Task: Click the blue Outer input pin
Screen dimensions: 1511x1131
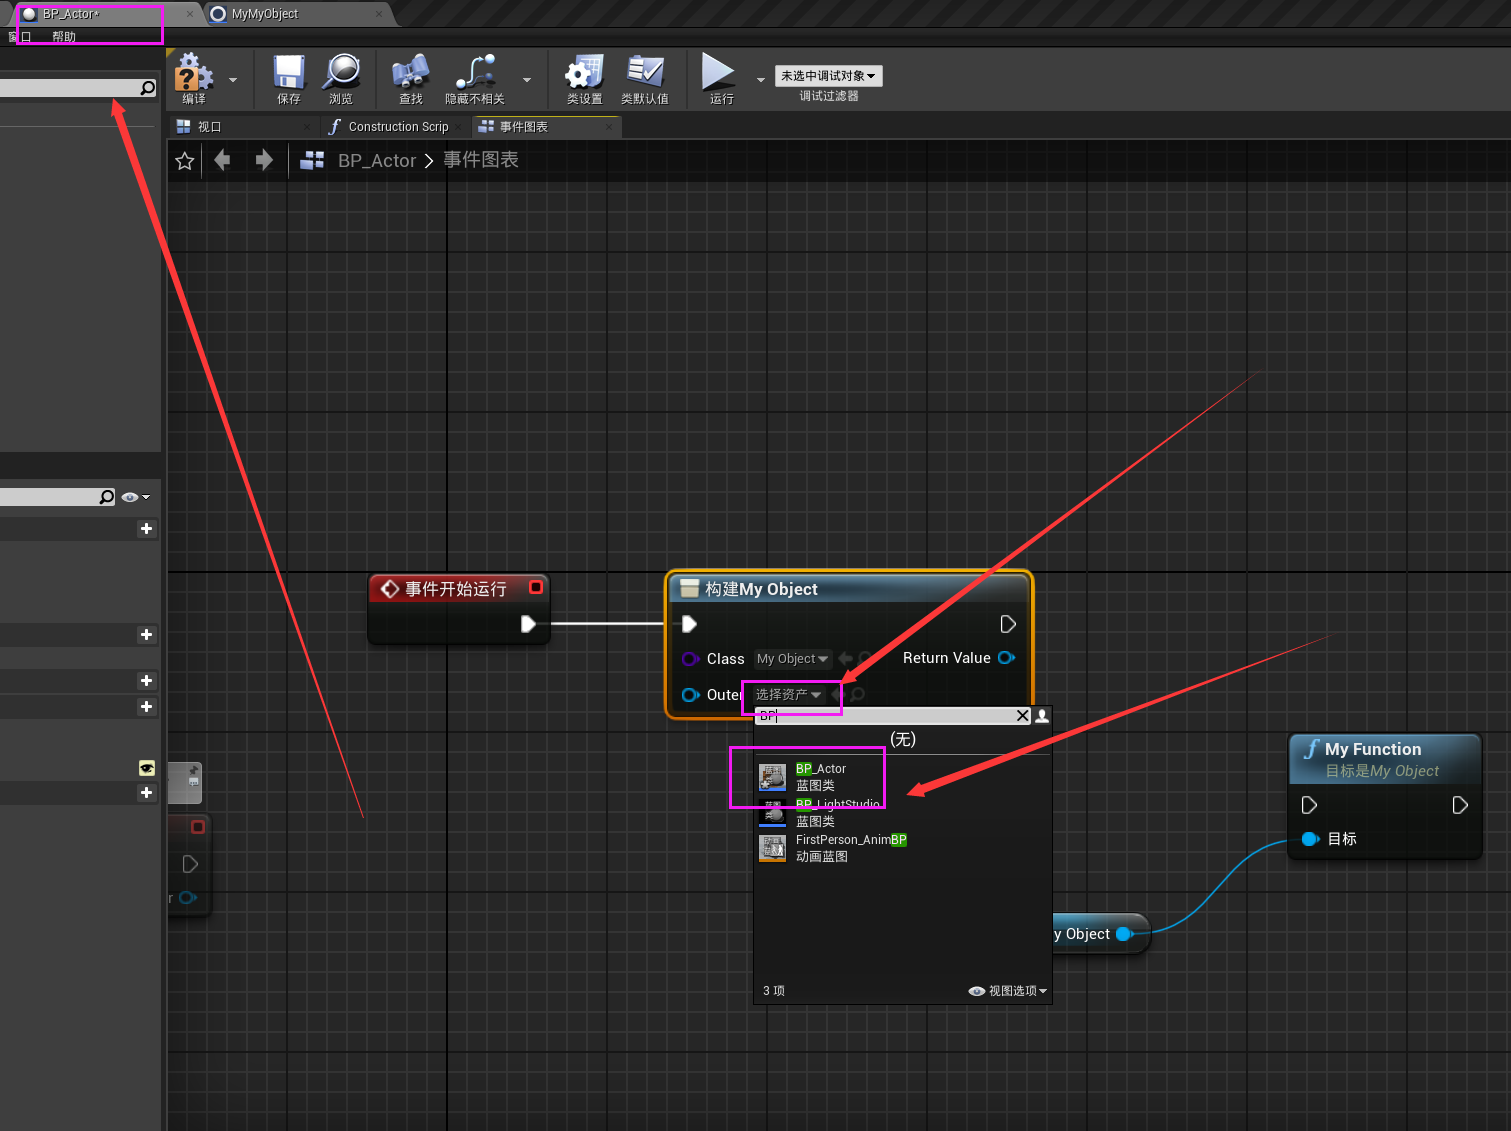Action: [x=690, y=695]
